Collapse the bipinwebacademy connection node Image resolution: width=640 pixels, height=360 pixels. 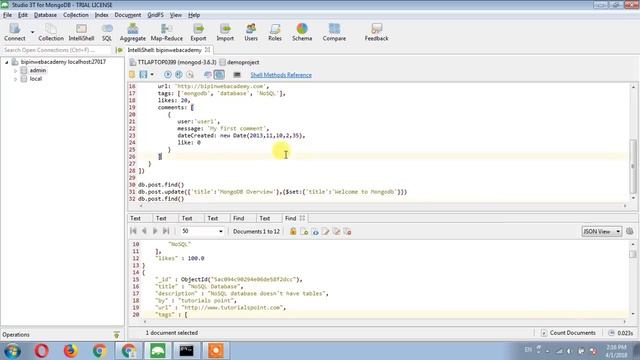(x=7, y=62)
